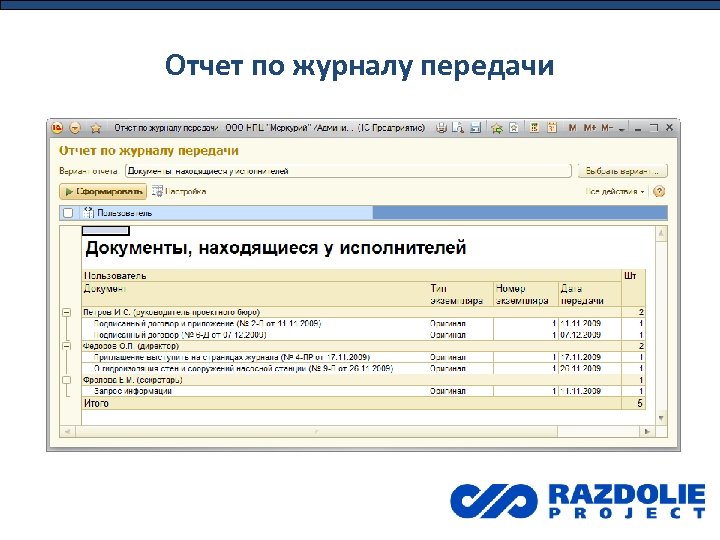Click the horizontal scrollbar right arrow
This screenshot has width=720, height=540.
[x=647, y=432]
